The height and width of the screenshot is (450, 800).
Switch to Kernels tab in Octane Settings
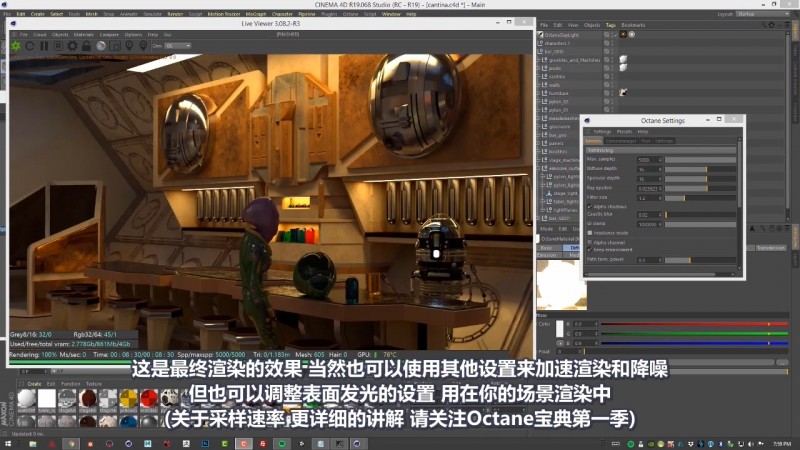click(593, 141)
